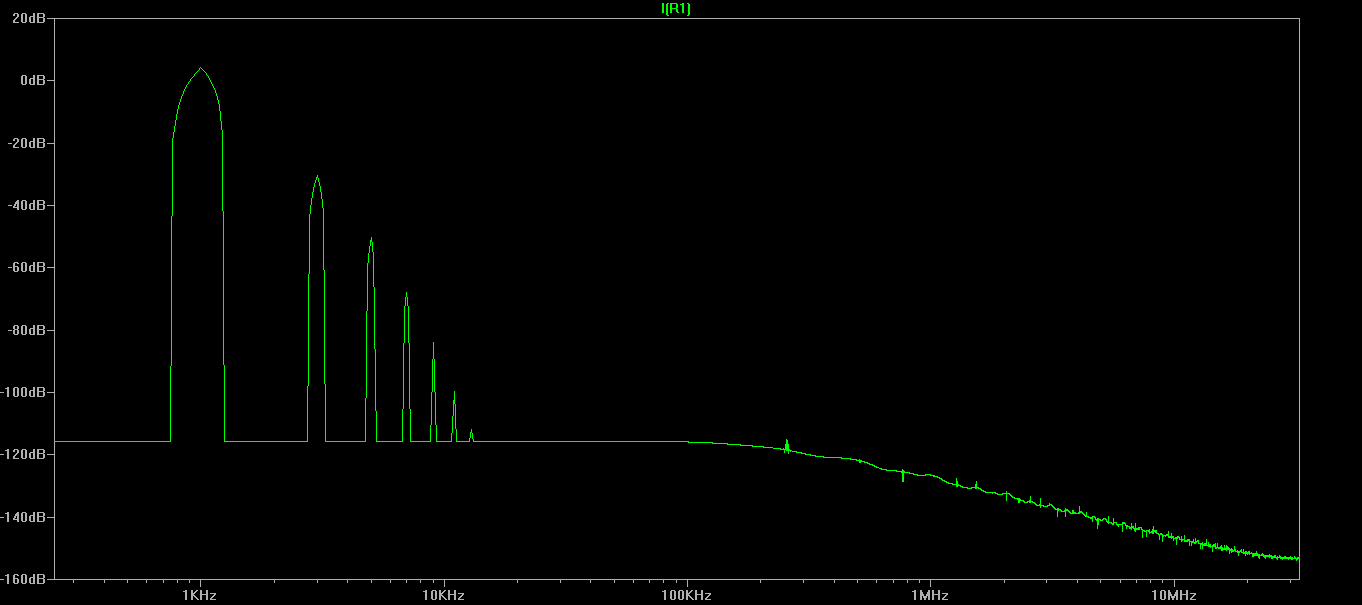Click the -20dB axis label

tap(29, 143)
